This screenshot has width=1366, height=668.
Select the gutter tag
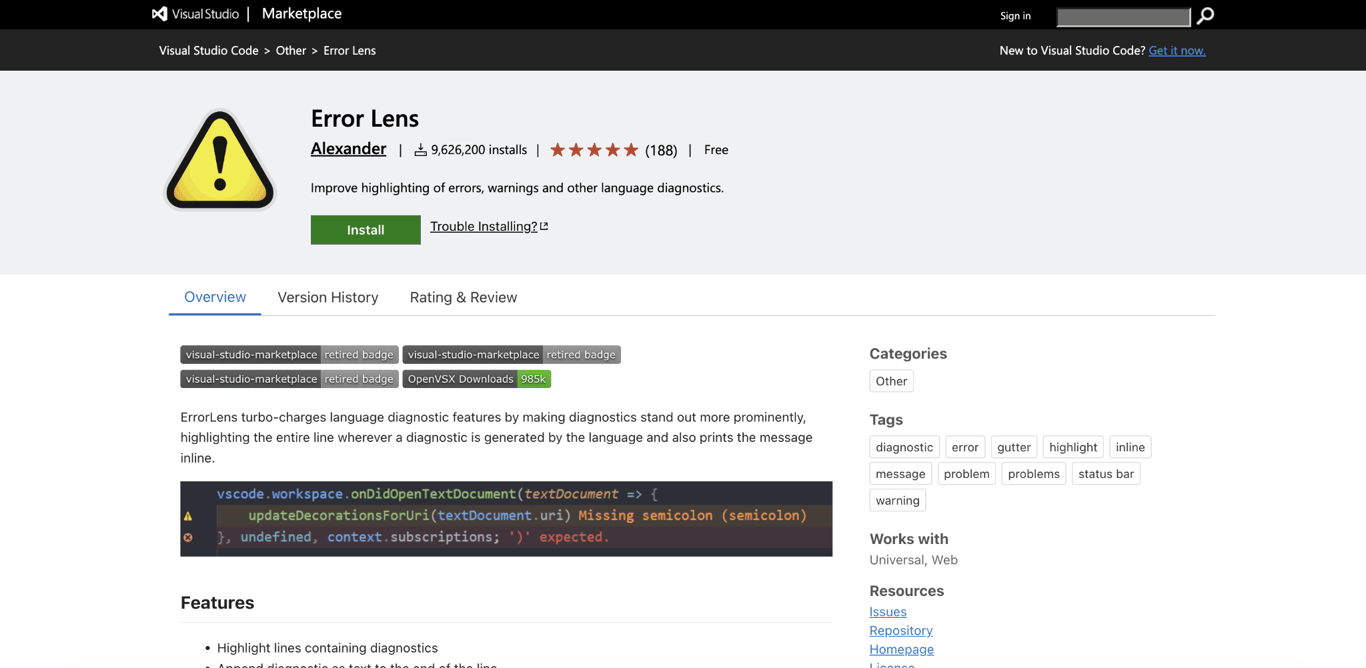click(1013, 447)
